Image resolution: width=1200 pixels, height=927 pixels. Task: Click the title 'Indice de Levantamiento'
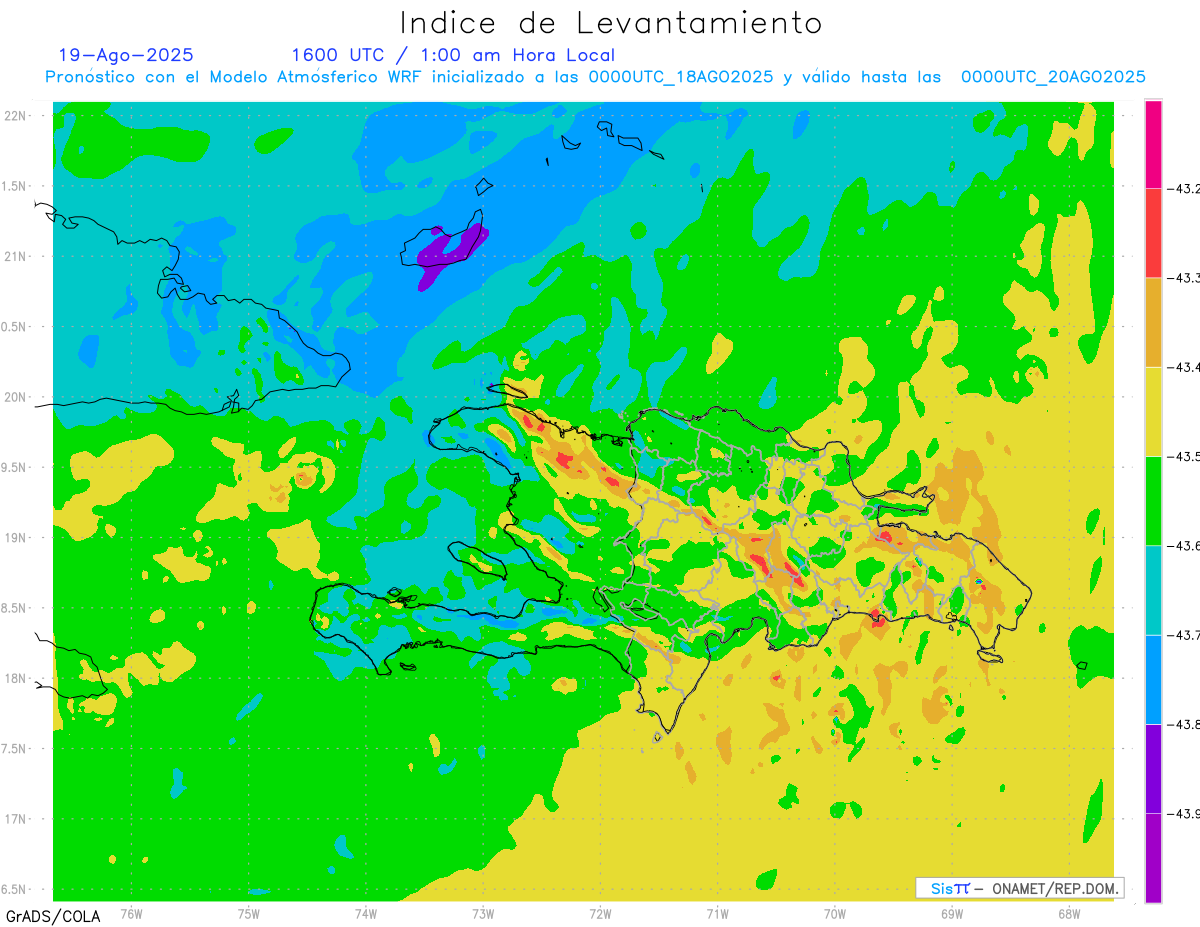click(x=611, y=23)
